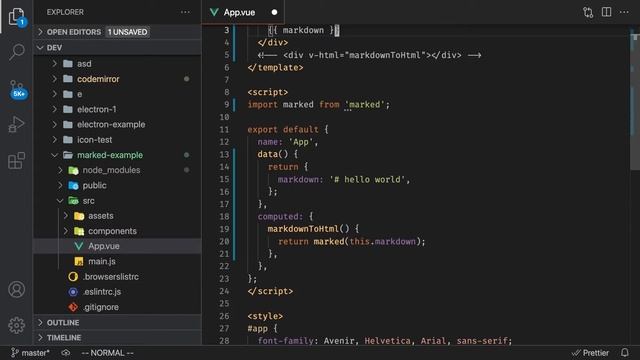Open the .browserslistrc file
This screenshot has width=640, height=360.
point(118,277)
